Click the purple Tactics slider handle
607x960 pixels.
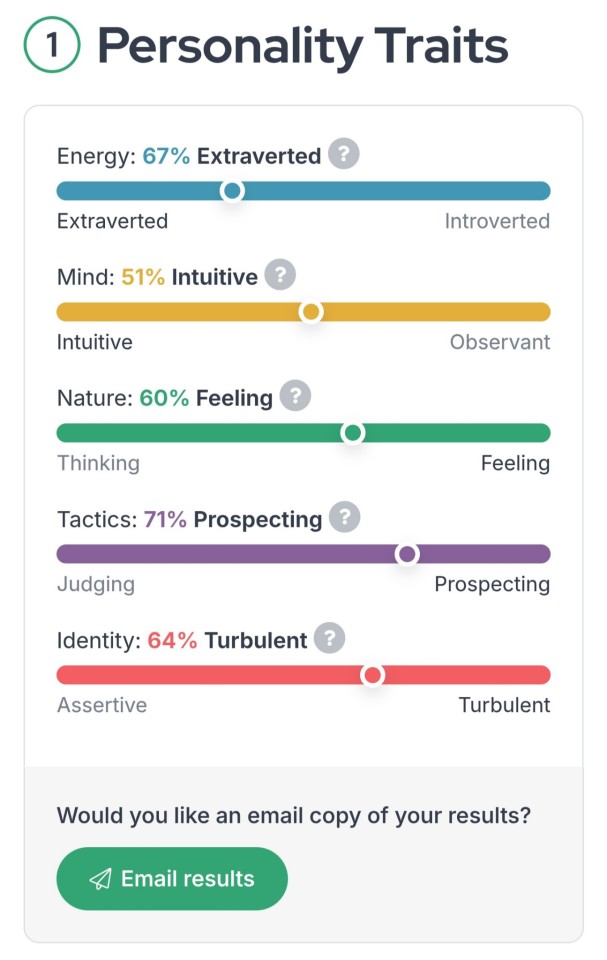pyautogui.click(x=407, y=554)
